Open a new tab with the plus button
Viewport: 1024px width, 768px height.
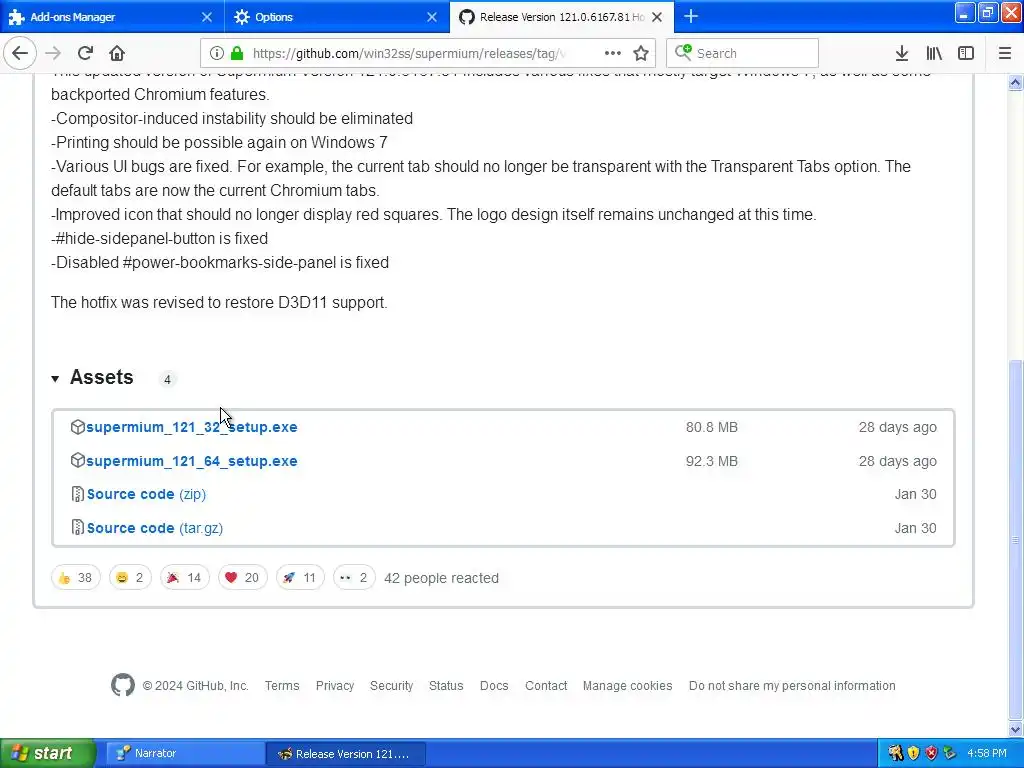(x=691, y=16)
